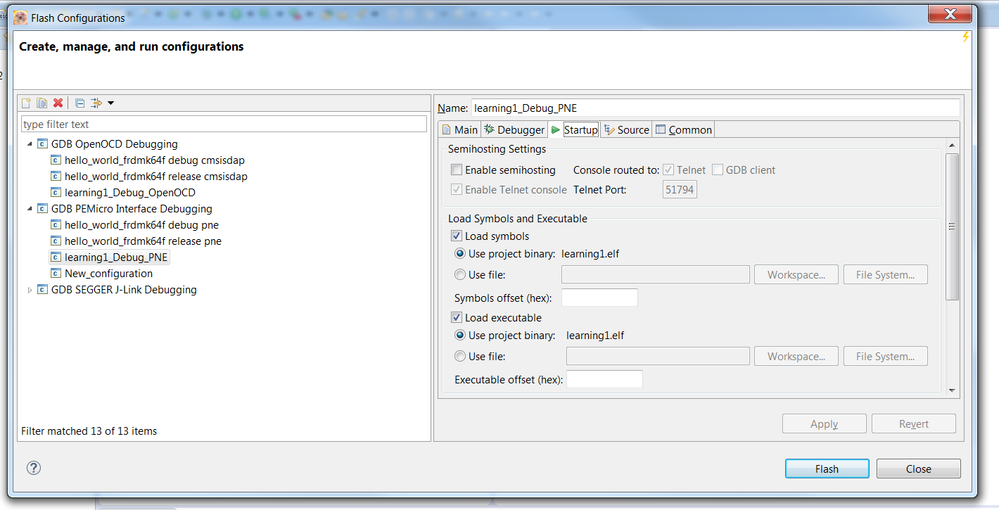Click the Executable offset (hex) field
This screenshot has height=510, width=999.
pyautogui.click(x=604, y=379)
